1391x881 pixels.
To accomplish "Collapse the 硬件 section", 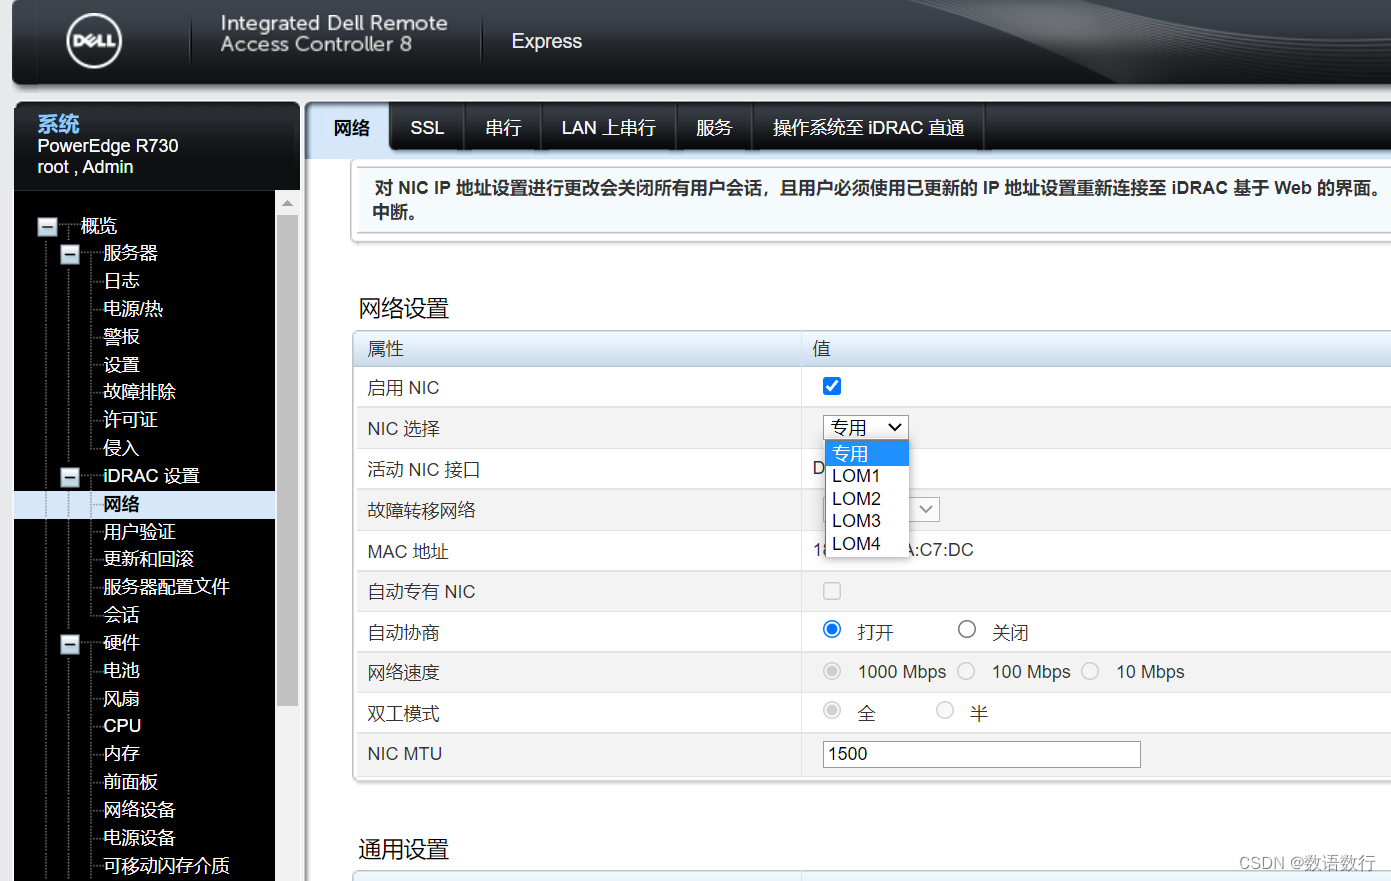I will coord(69,643).
